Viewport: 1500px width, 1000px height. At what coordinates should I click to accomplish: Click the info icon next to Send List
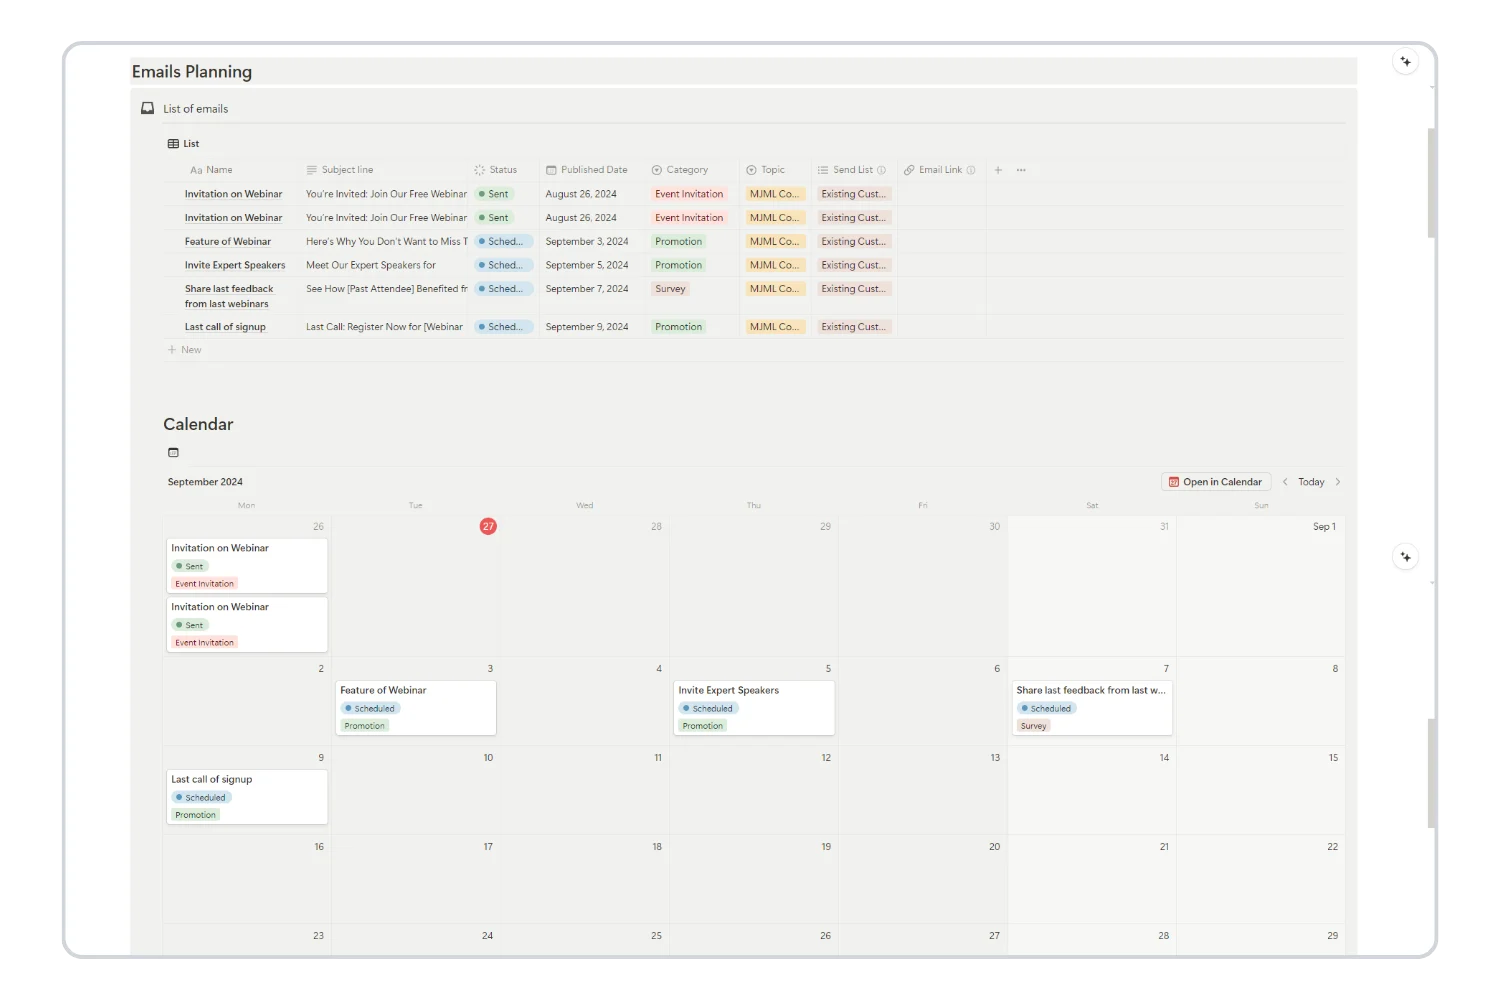click(x=881, y=170)
